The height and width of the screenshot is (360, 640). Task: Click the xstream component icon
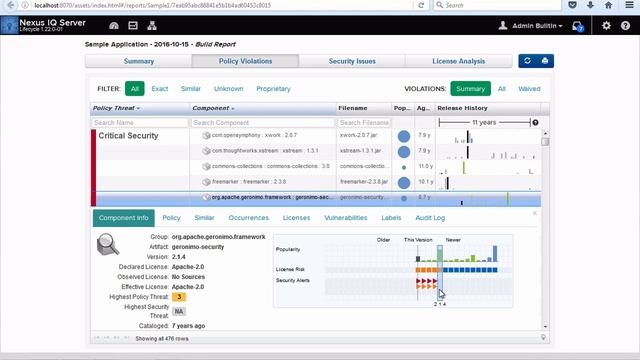206,151
